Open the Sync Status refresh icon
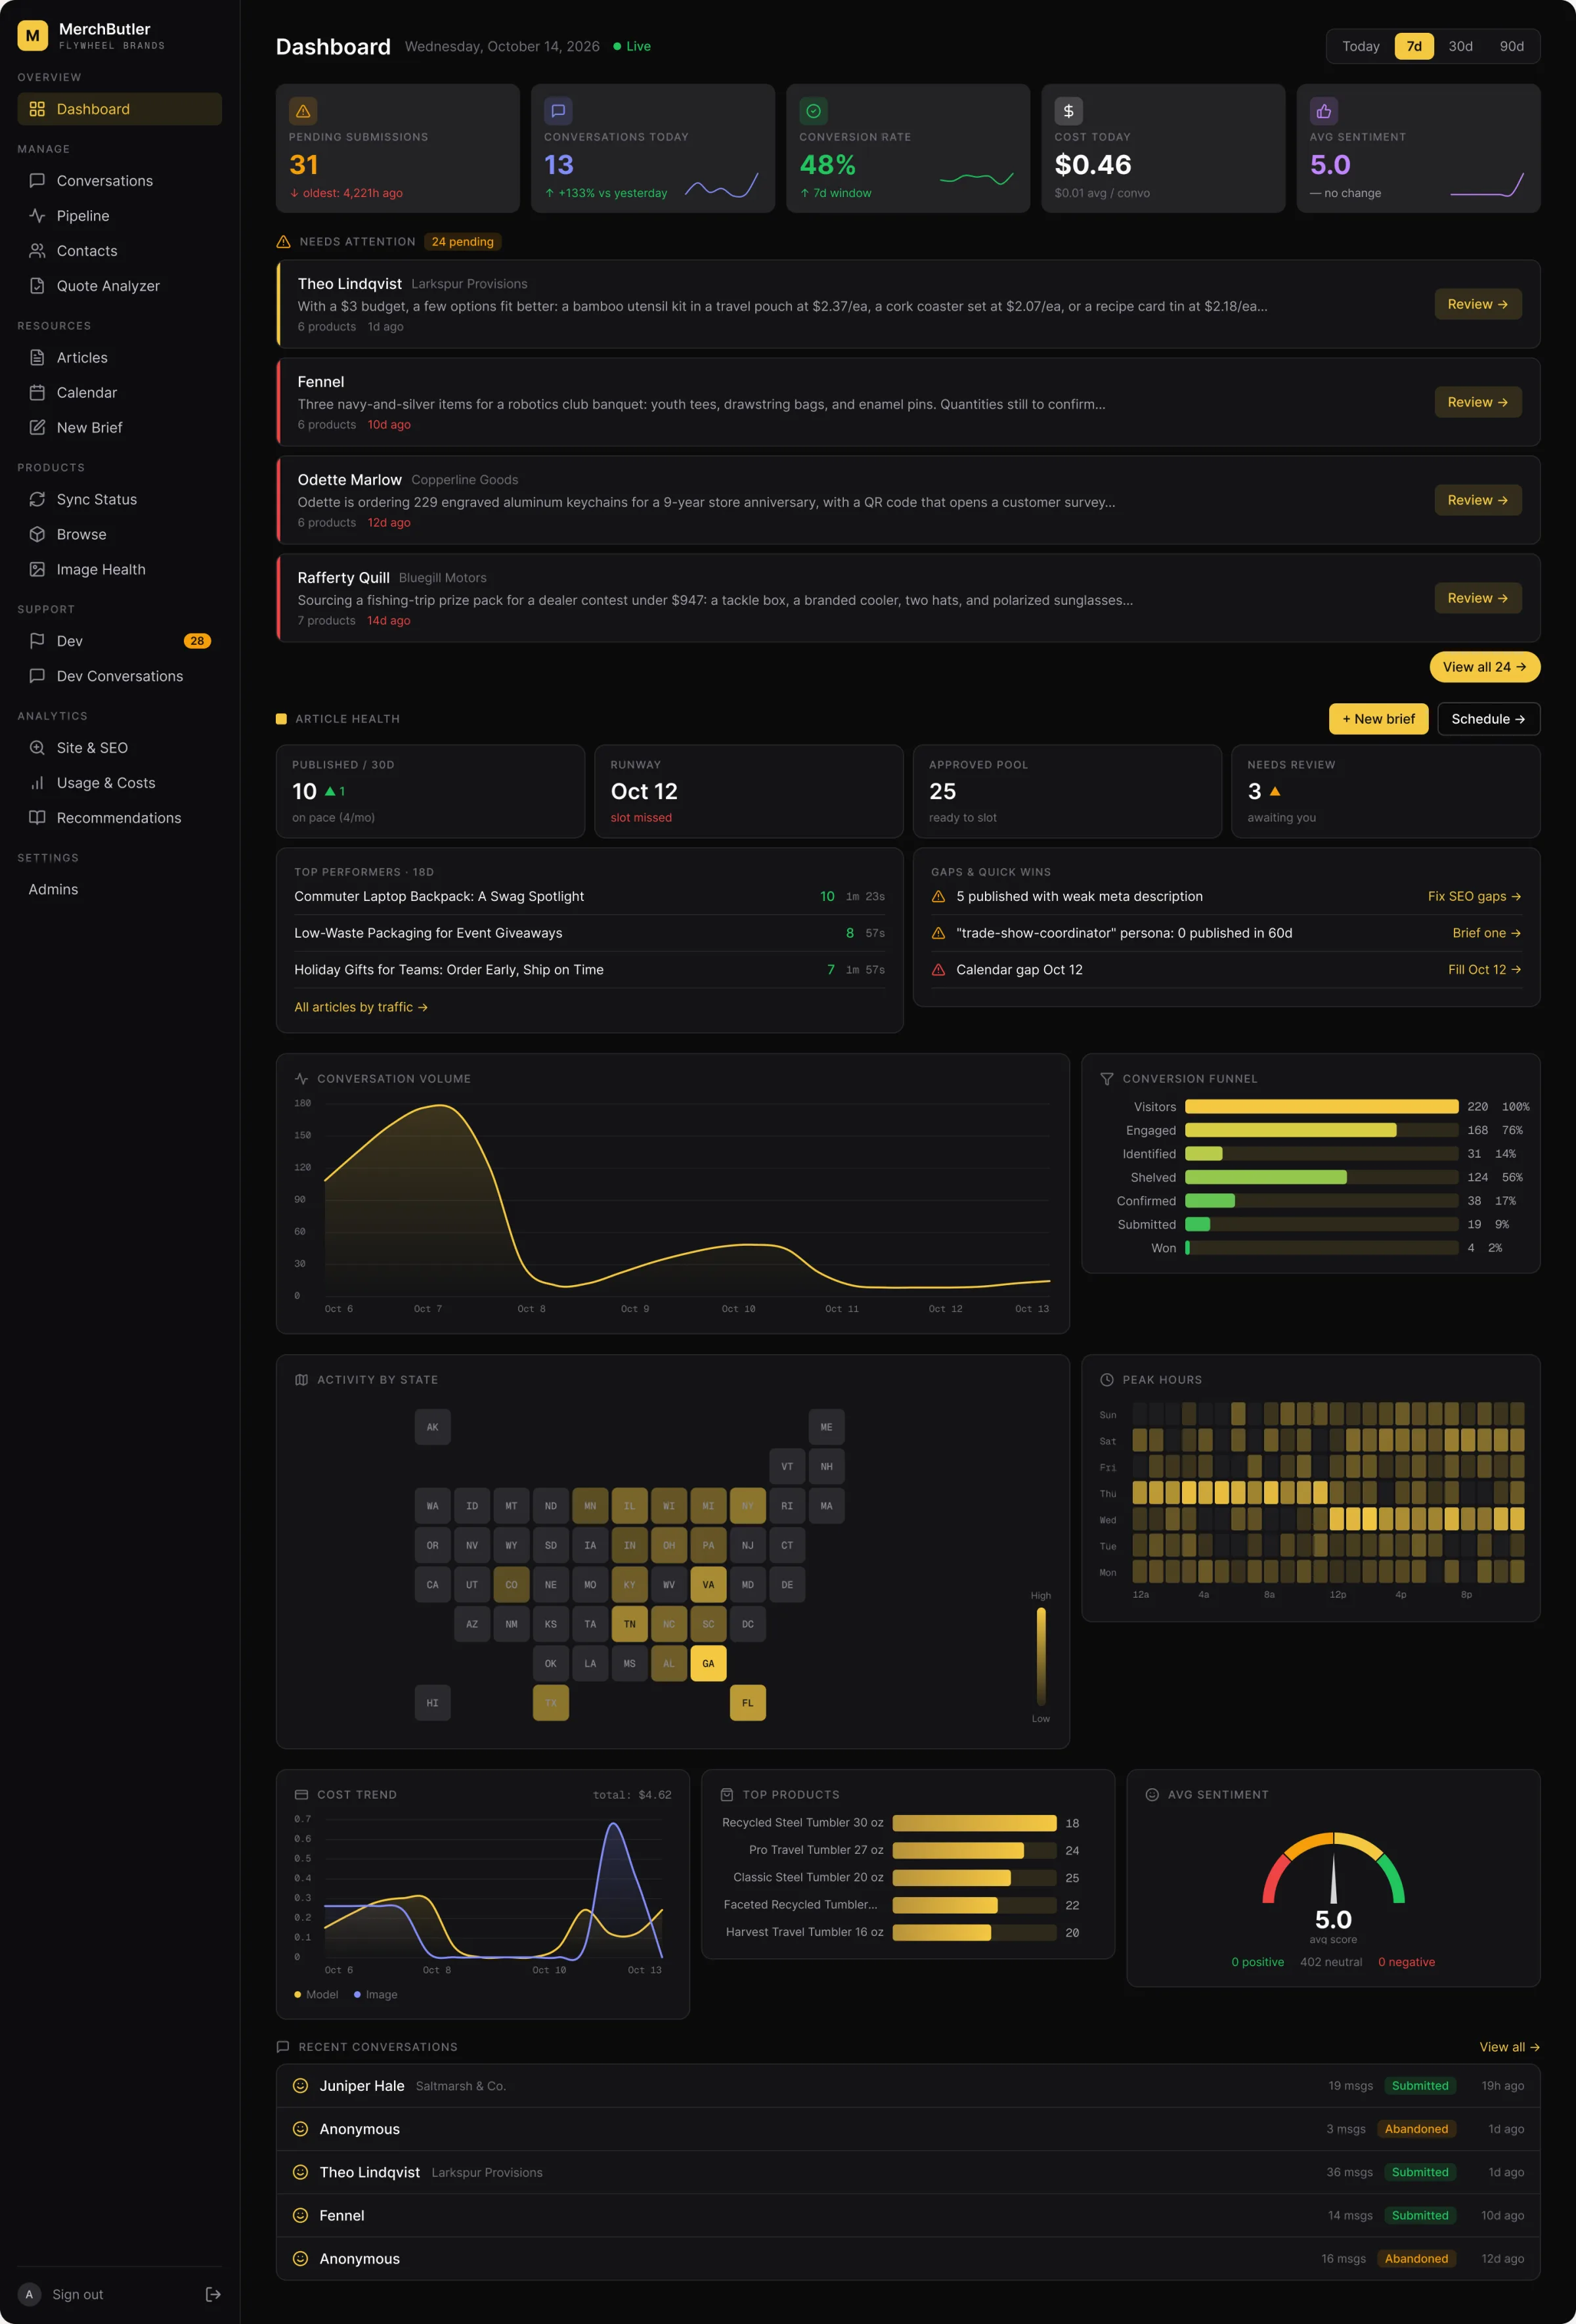 [37, 499]
